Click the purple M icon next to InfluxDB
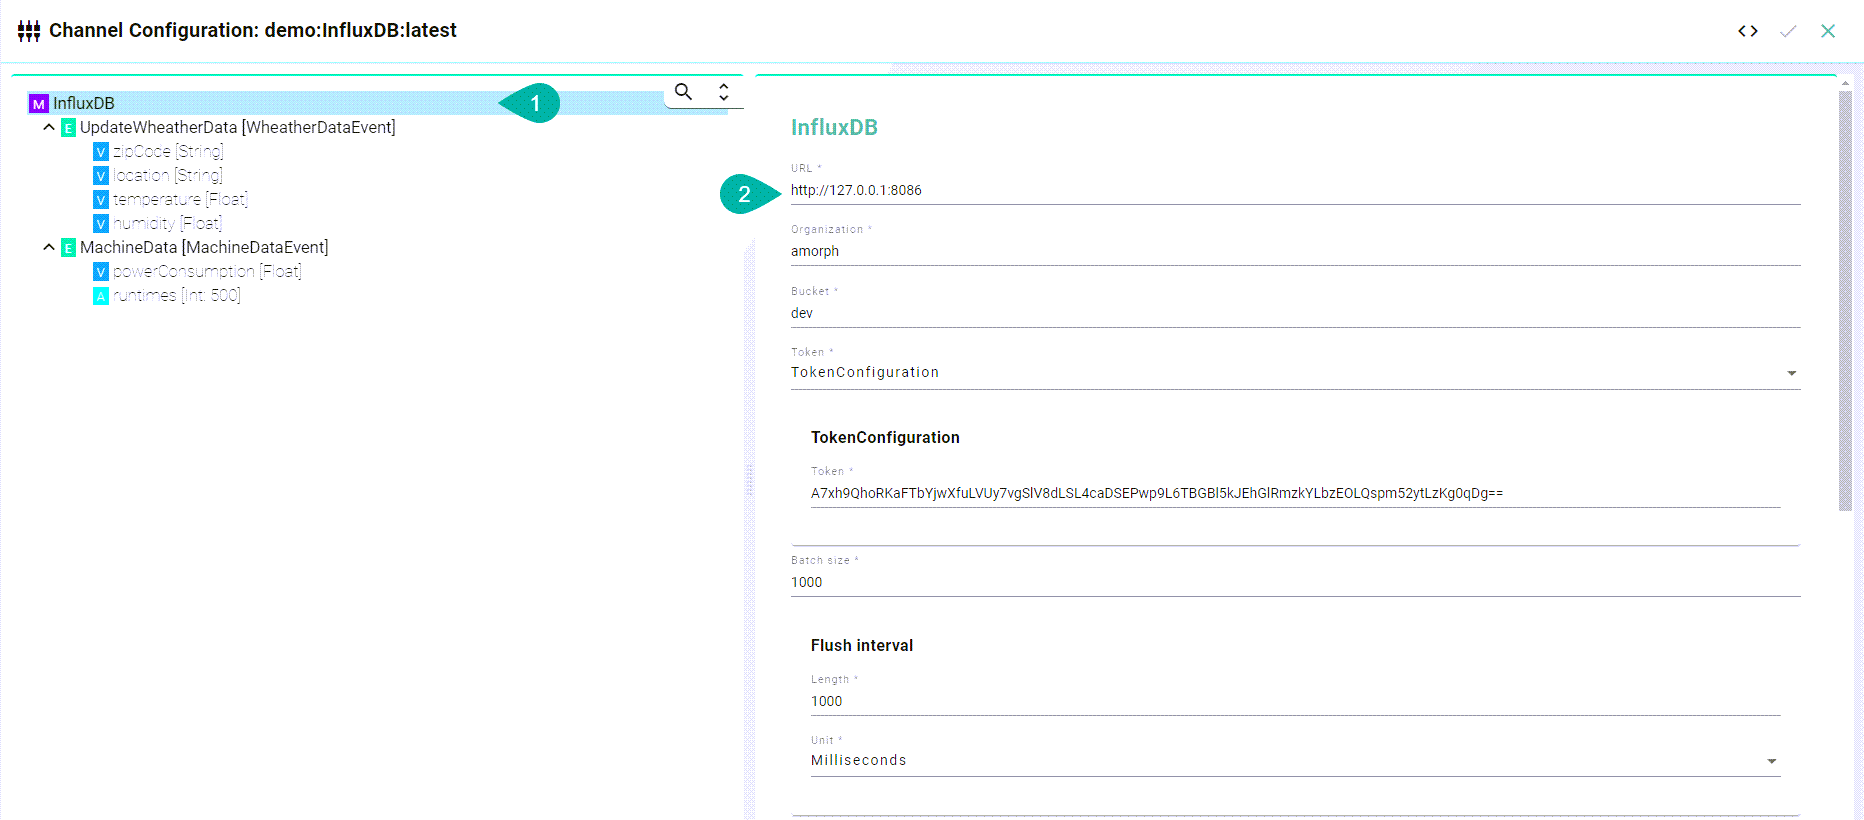 pos(39,104)
